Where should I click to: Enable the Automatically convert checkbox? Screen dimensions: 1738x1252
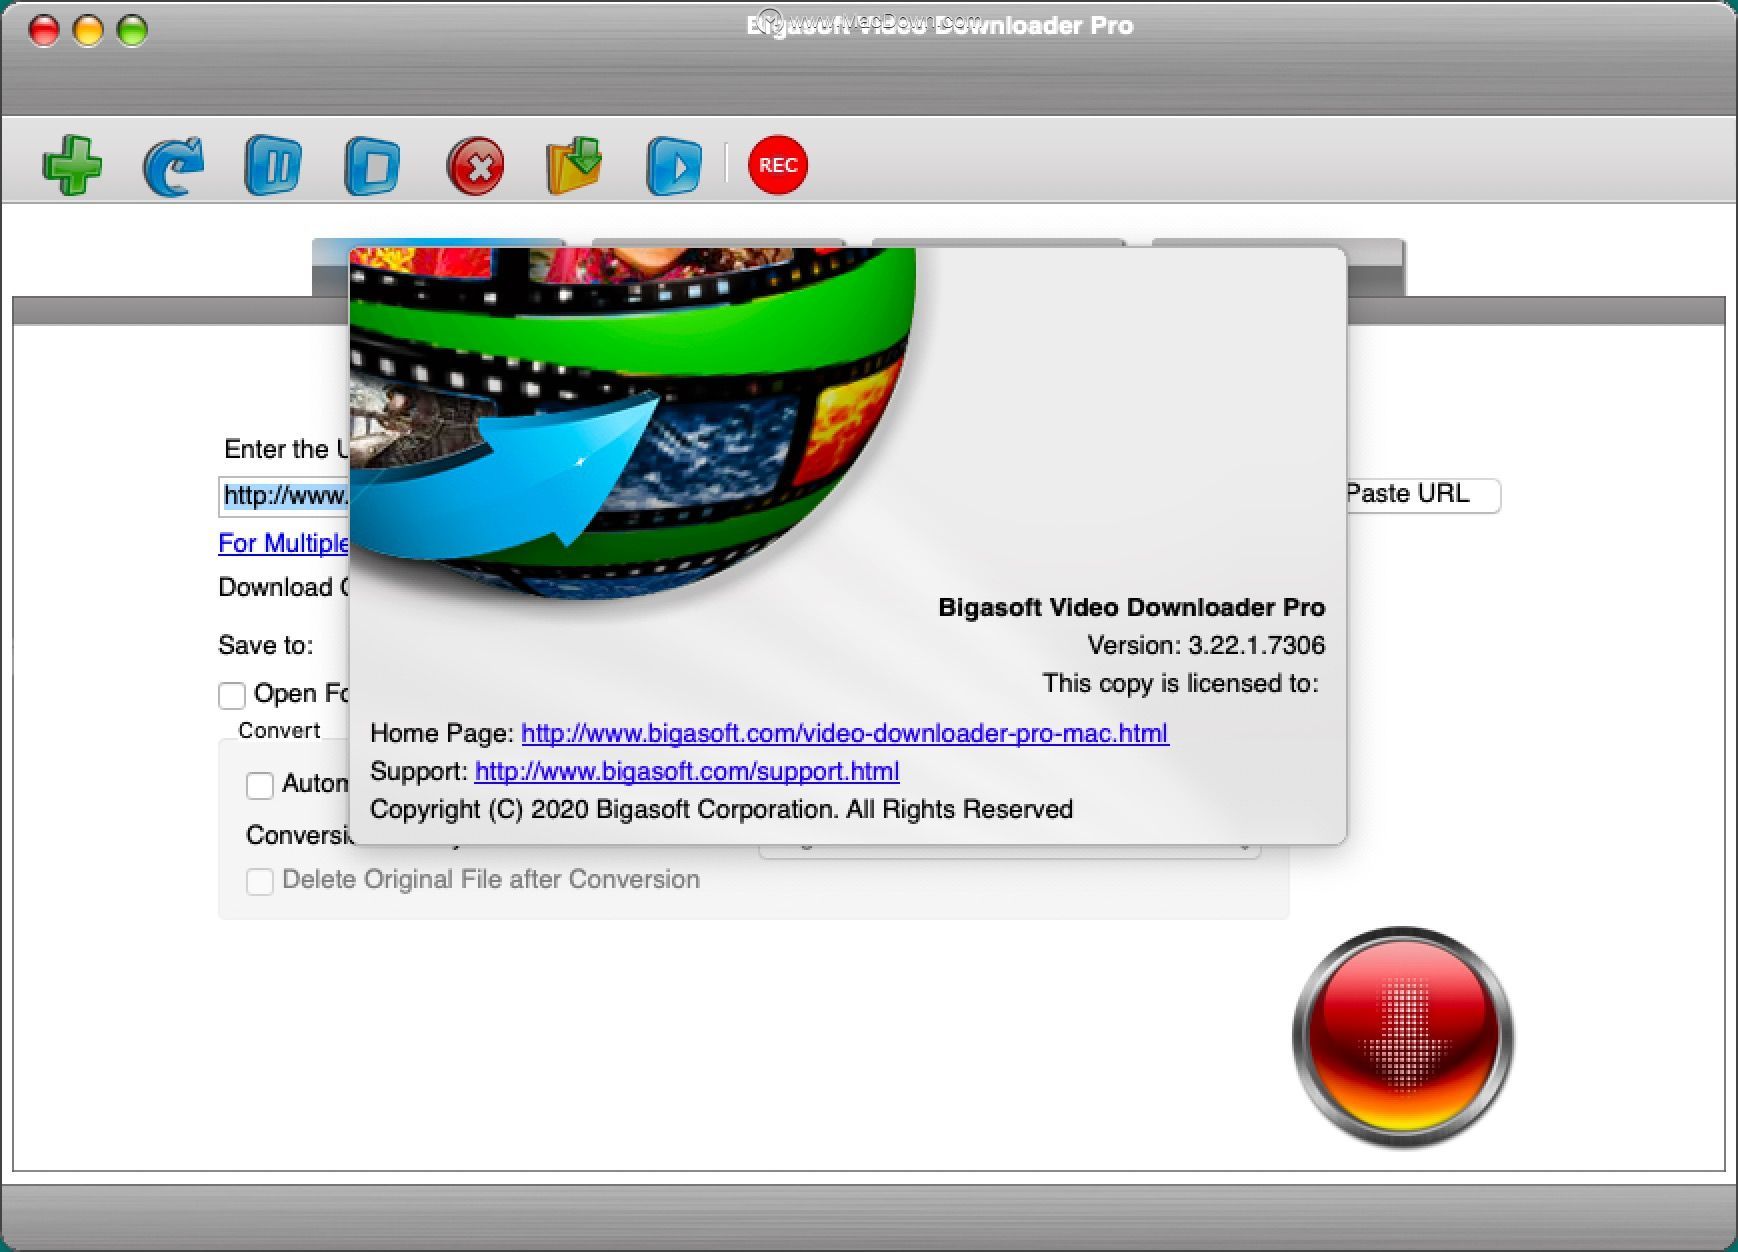(x=260, y=785)
